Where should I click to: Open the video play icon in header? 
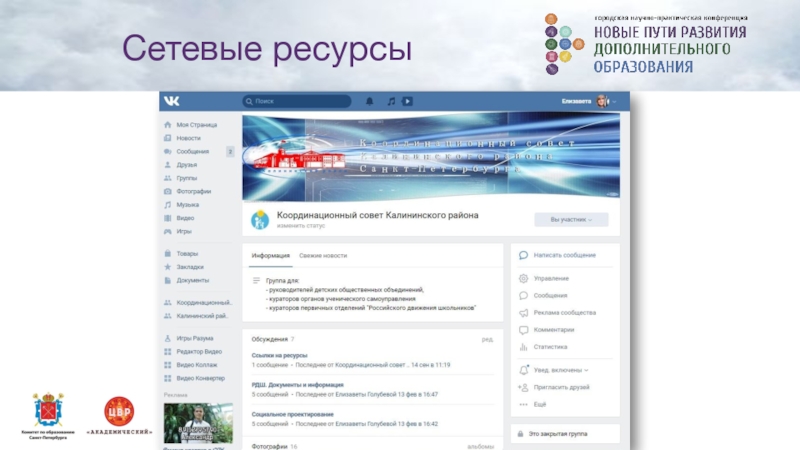(407, 101)
